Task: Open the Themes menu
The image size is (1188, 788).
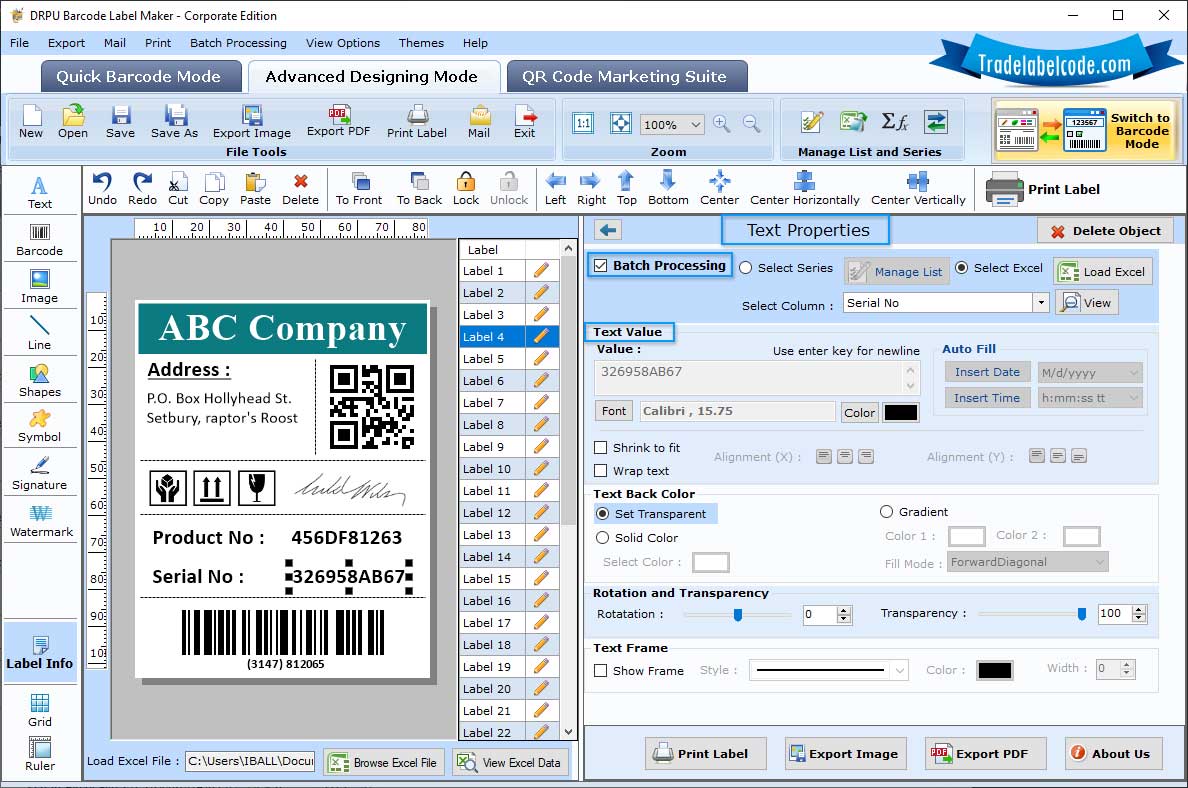Action: 421,43
